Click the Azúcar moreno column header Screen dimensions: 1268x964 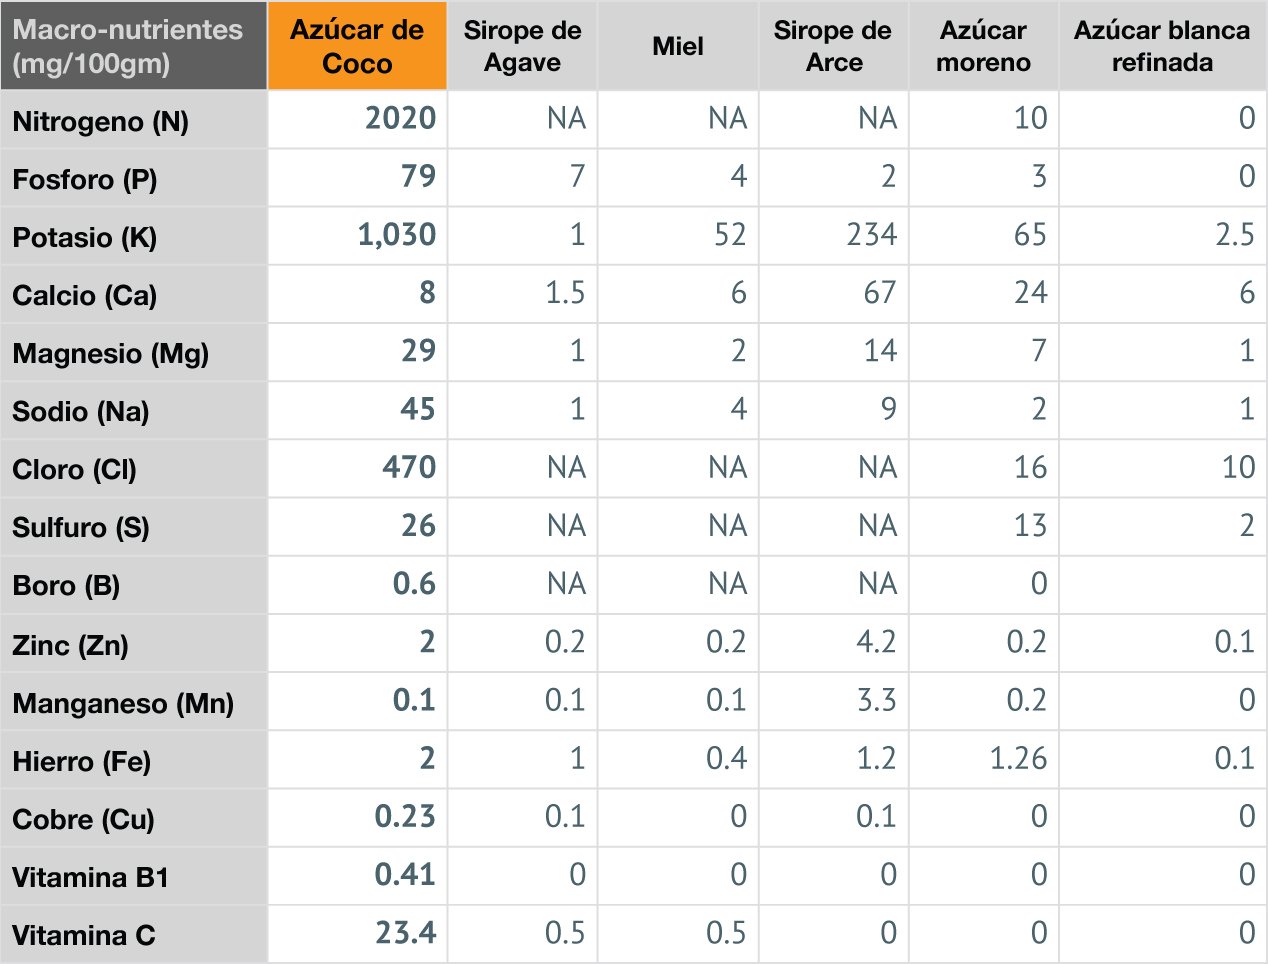tap(983, 46)
